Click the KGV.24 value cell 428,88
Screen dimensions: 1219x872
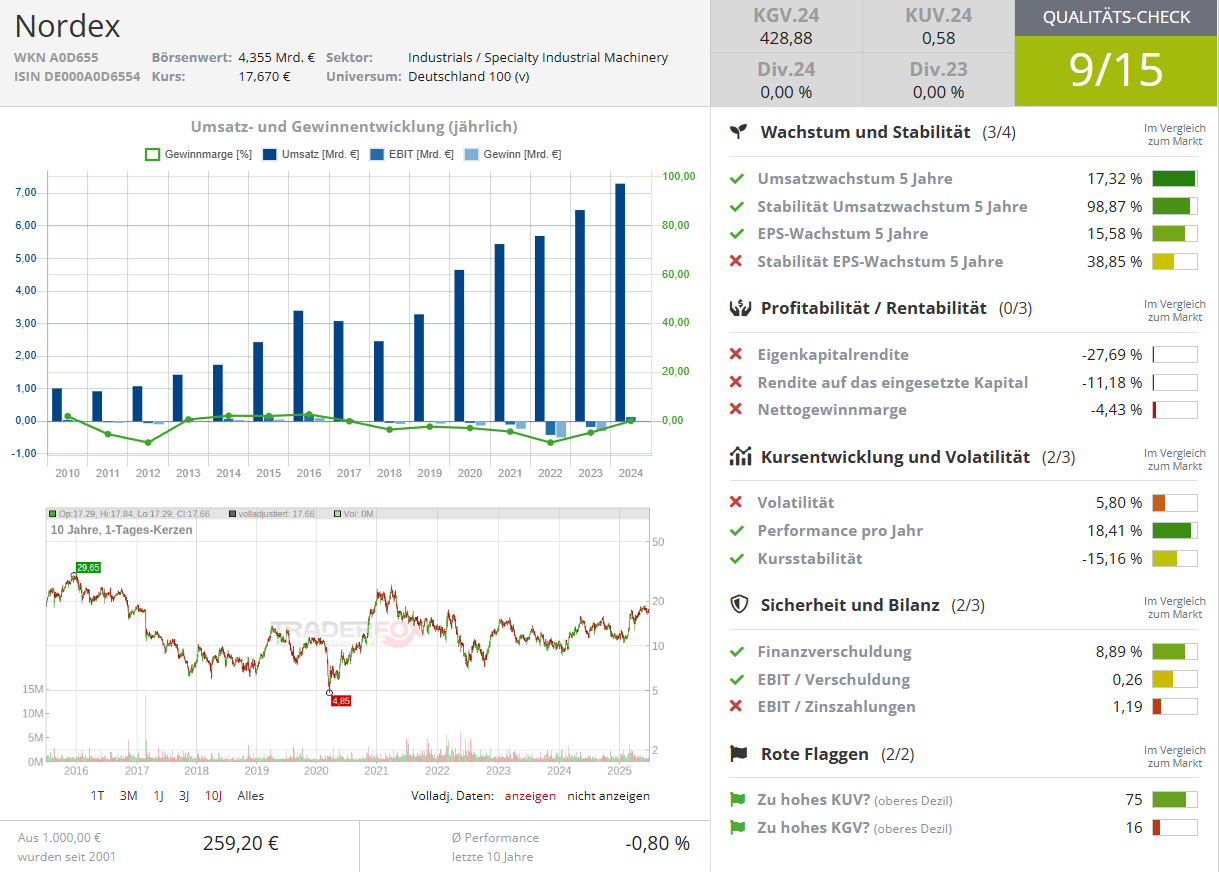point(786,38)
